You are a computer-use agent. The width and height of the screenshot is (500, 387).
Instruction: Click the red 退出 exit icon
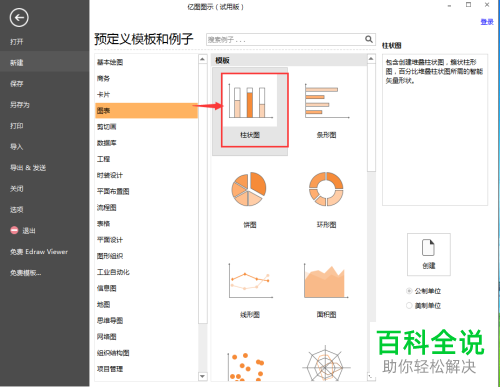(x=14, y=230)
